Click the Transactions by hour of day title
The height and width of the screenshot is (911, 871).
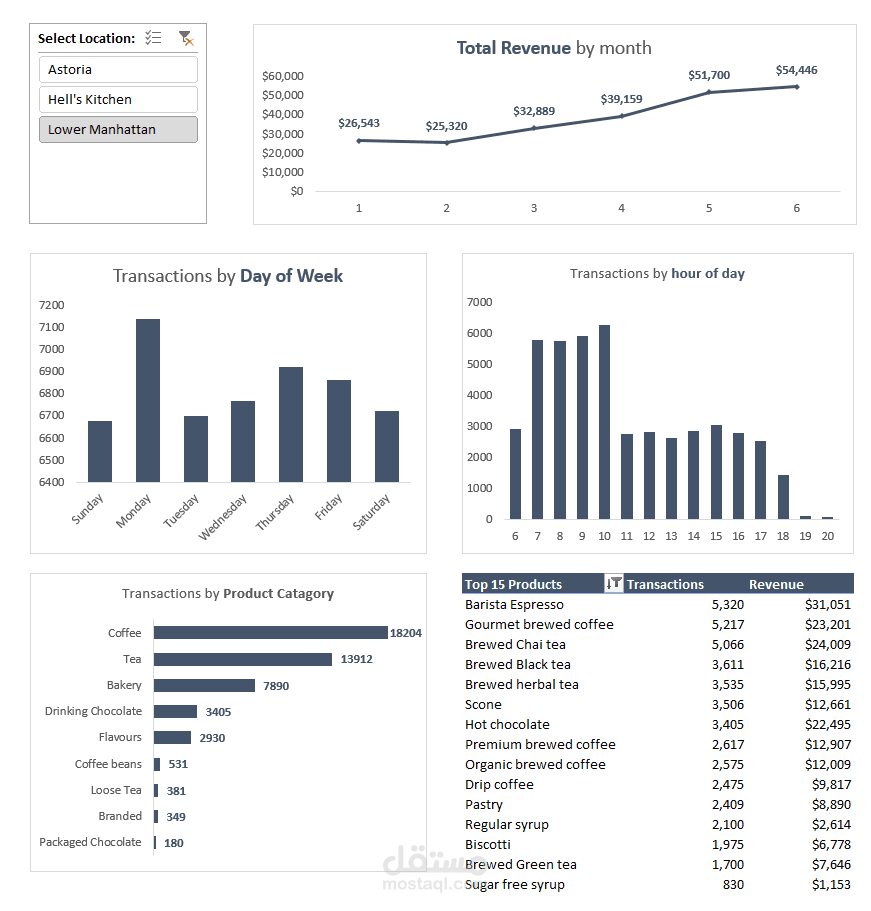[657, 274]
